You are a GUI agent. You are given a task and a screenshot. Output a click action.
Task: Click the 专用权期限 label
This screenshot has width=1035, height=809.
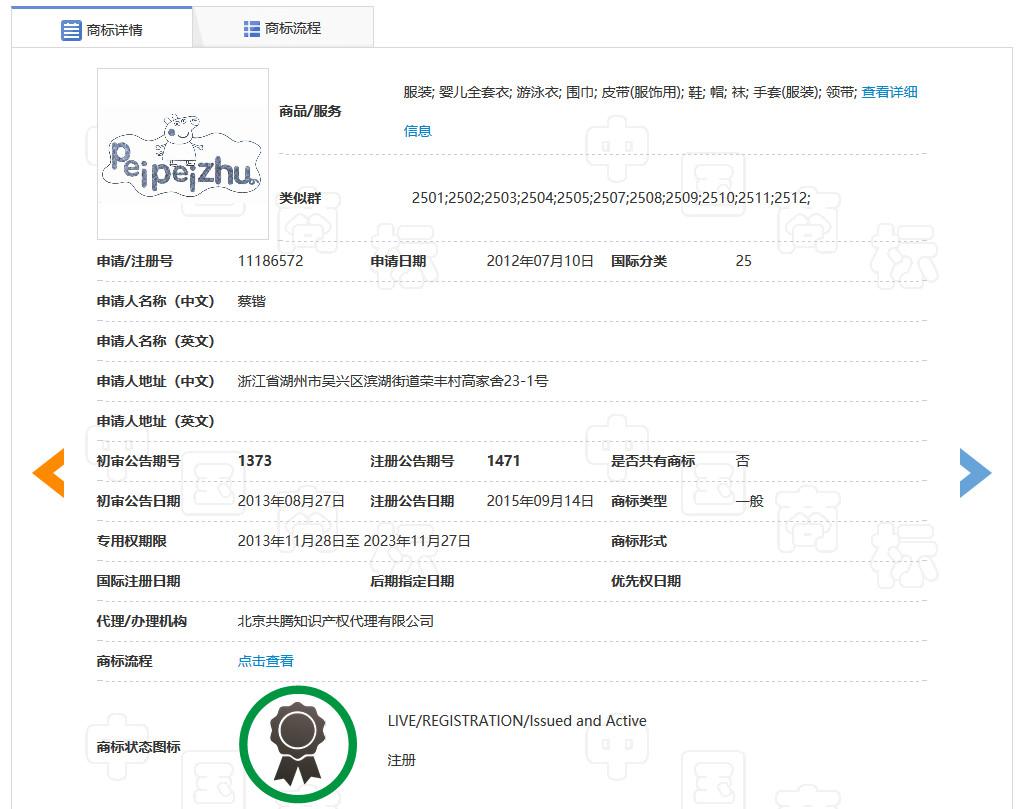pyautogui.click(x=131, y=541)
